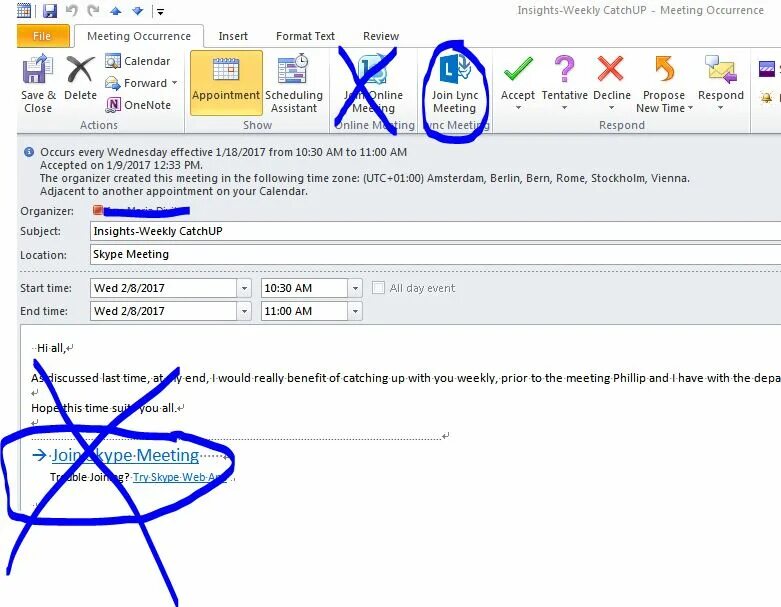Click the info icon beside the recurrence text
Image resolution: width=781 pixels, height=607 pixels.
29,152
